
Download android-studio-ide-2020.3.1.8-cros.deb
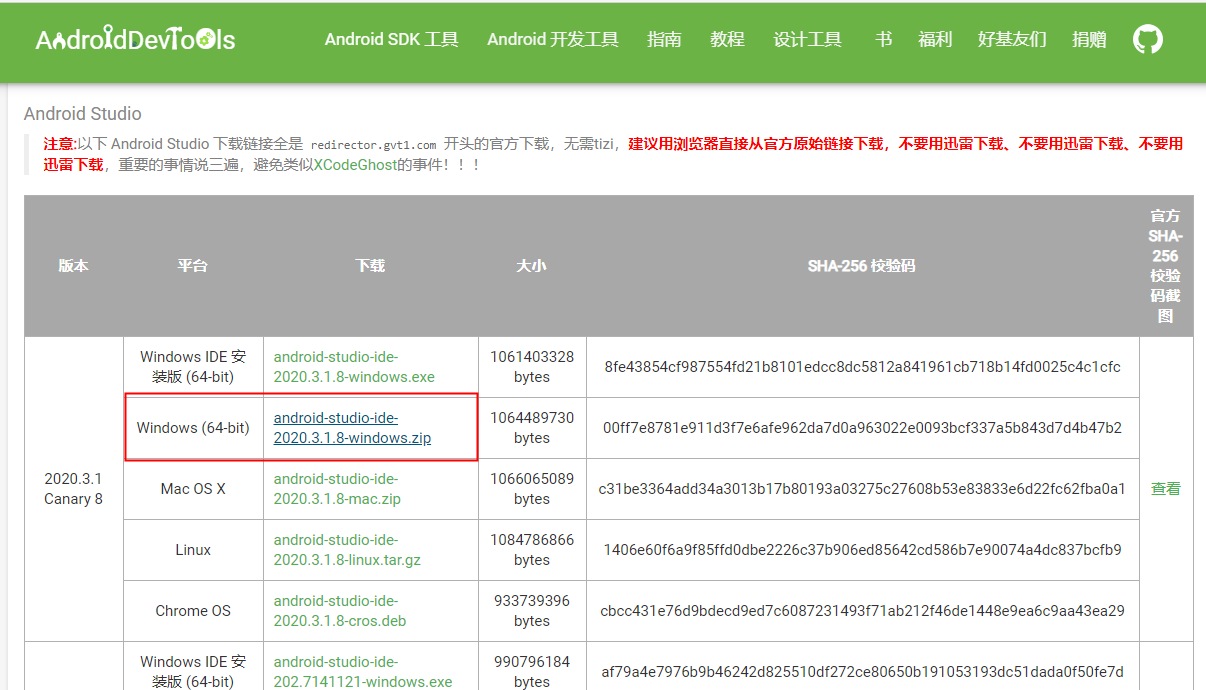point(339,611)
